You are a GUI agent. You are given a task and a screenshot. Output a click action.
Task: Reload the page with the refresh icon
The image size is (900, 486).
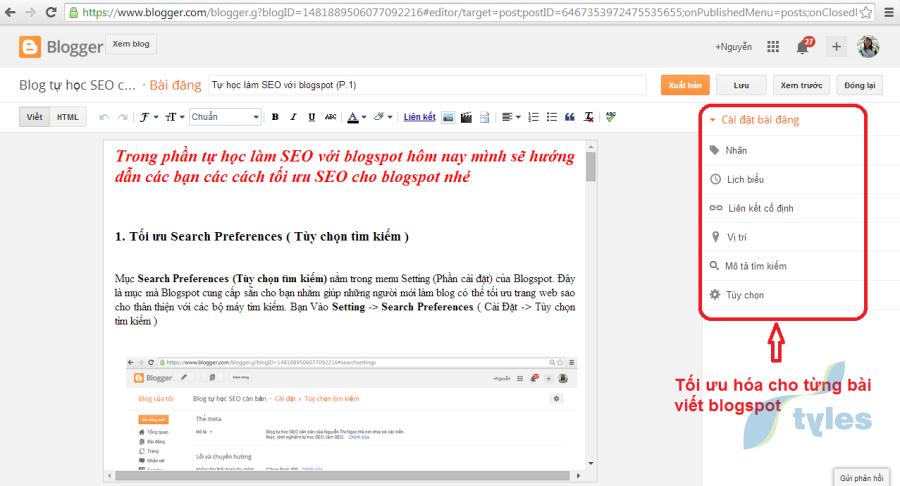pyautogui.click(x=51, y=12)
